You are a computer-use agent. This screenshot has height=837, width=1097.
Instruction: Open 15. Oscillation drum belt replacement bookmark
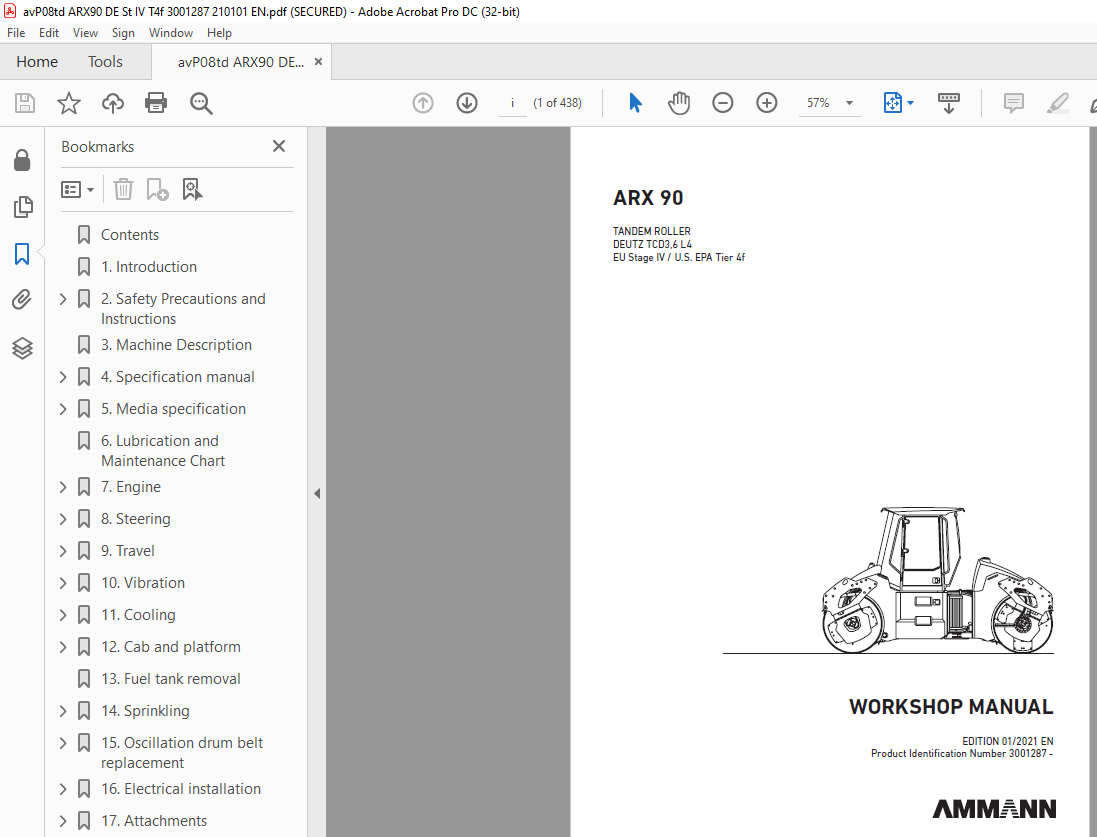pyautogui.click(x=182, y=753)
